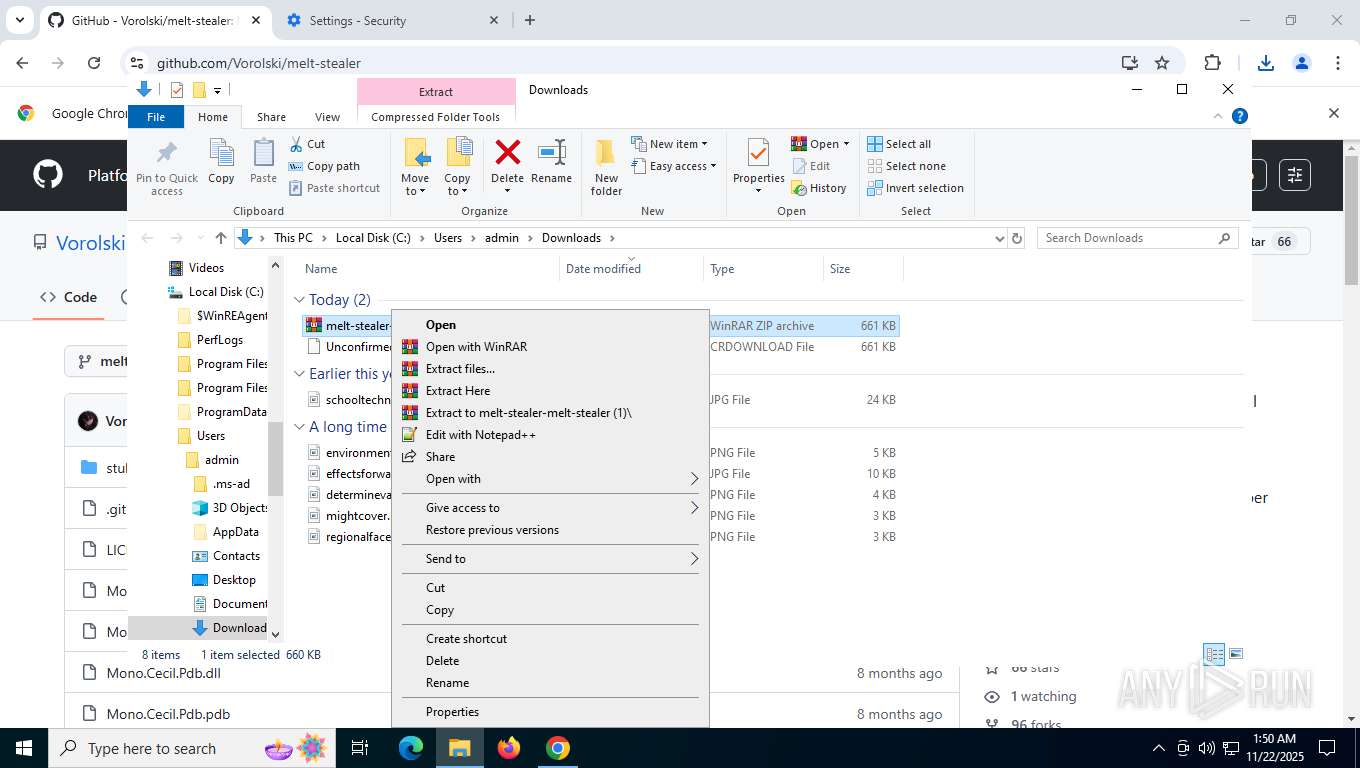
Task: Reload the Chrome page
Action: (94, 62)
